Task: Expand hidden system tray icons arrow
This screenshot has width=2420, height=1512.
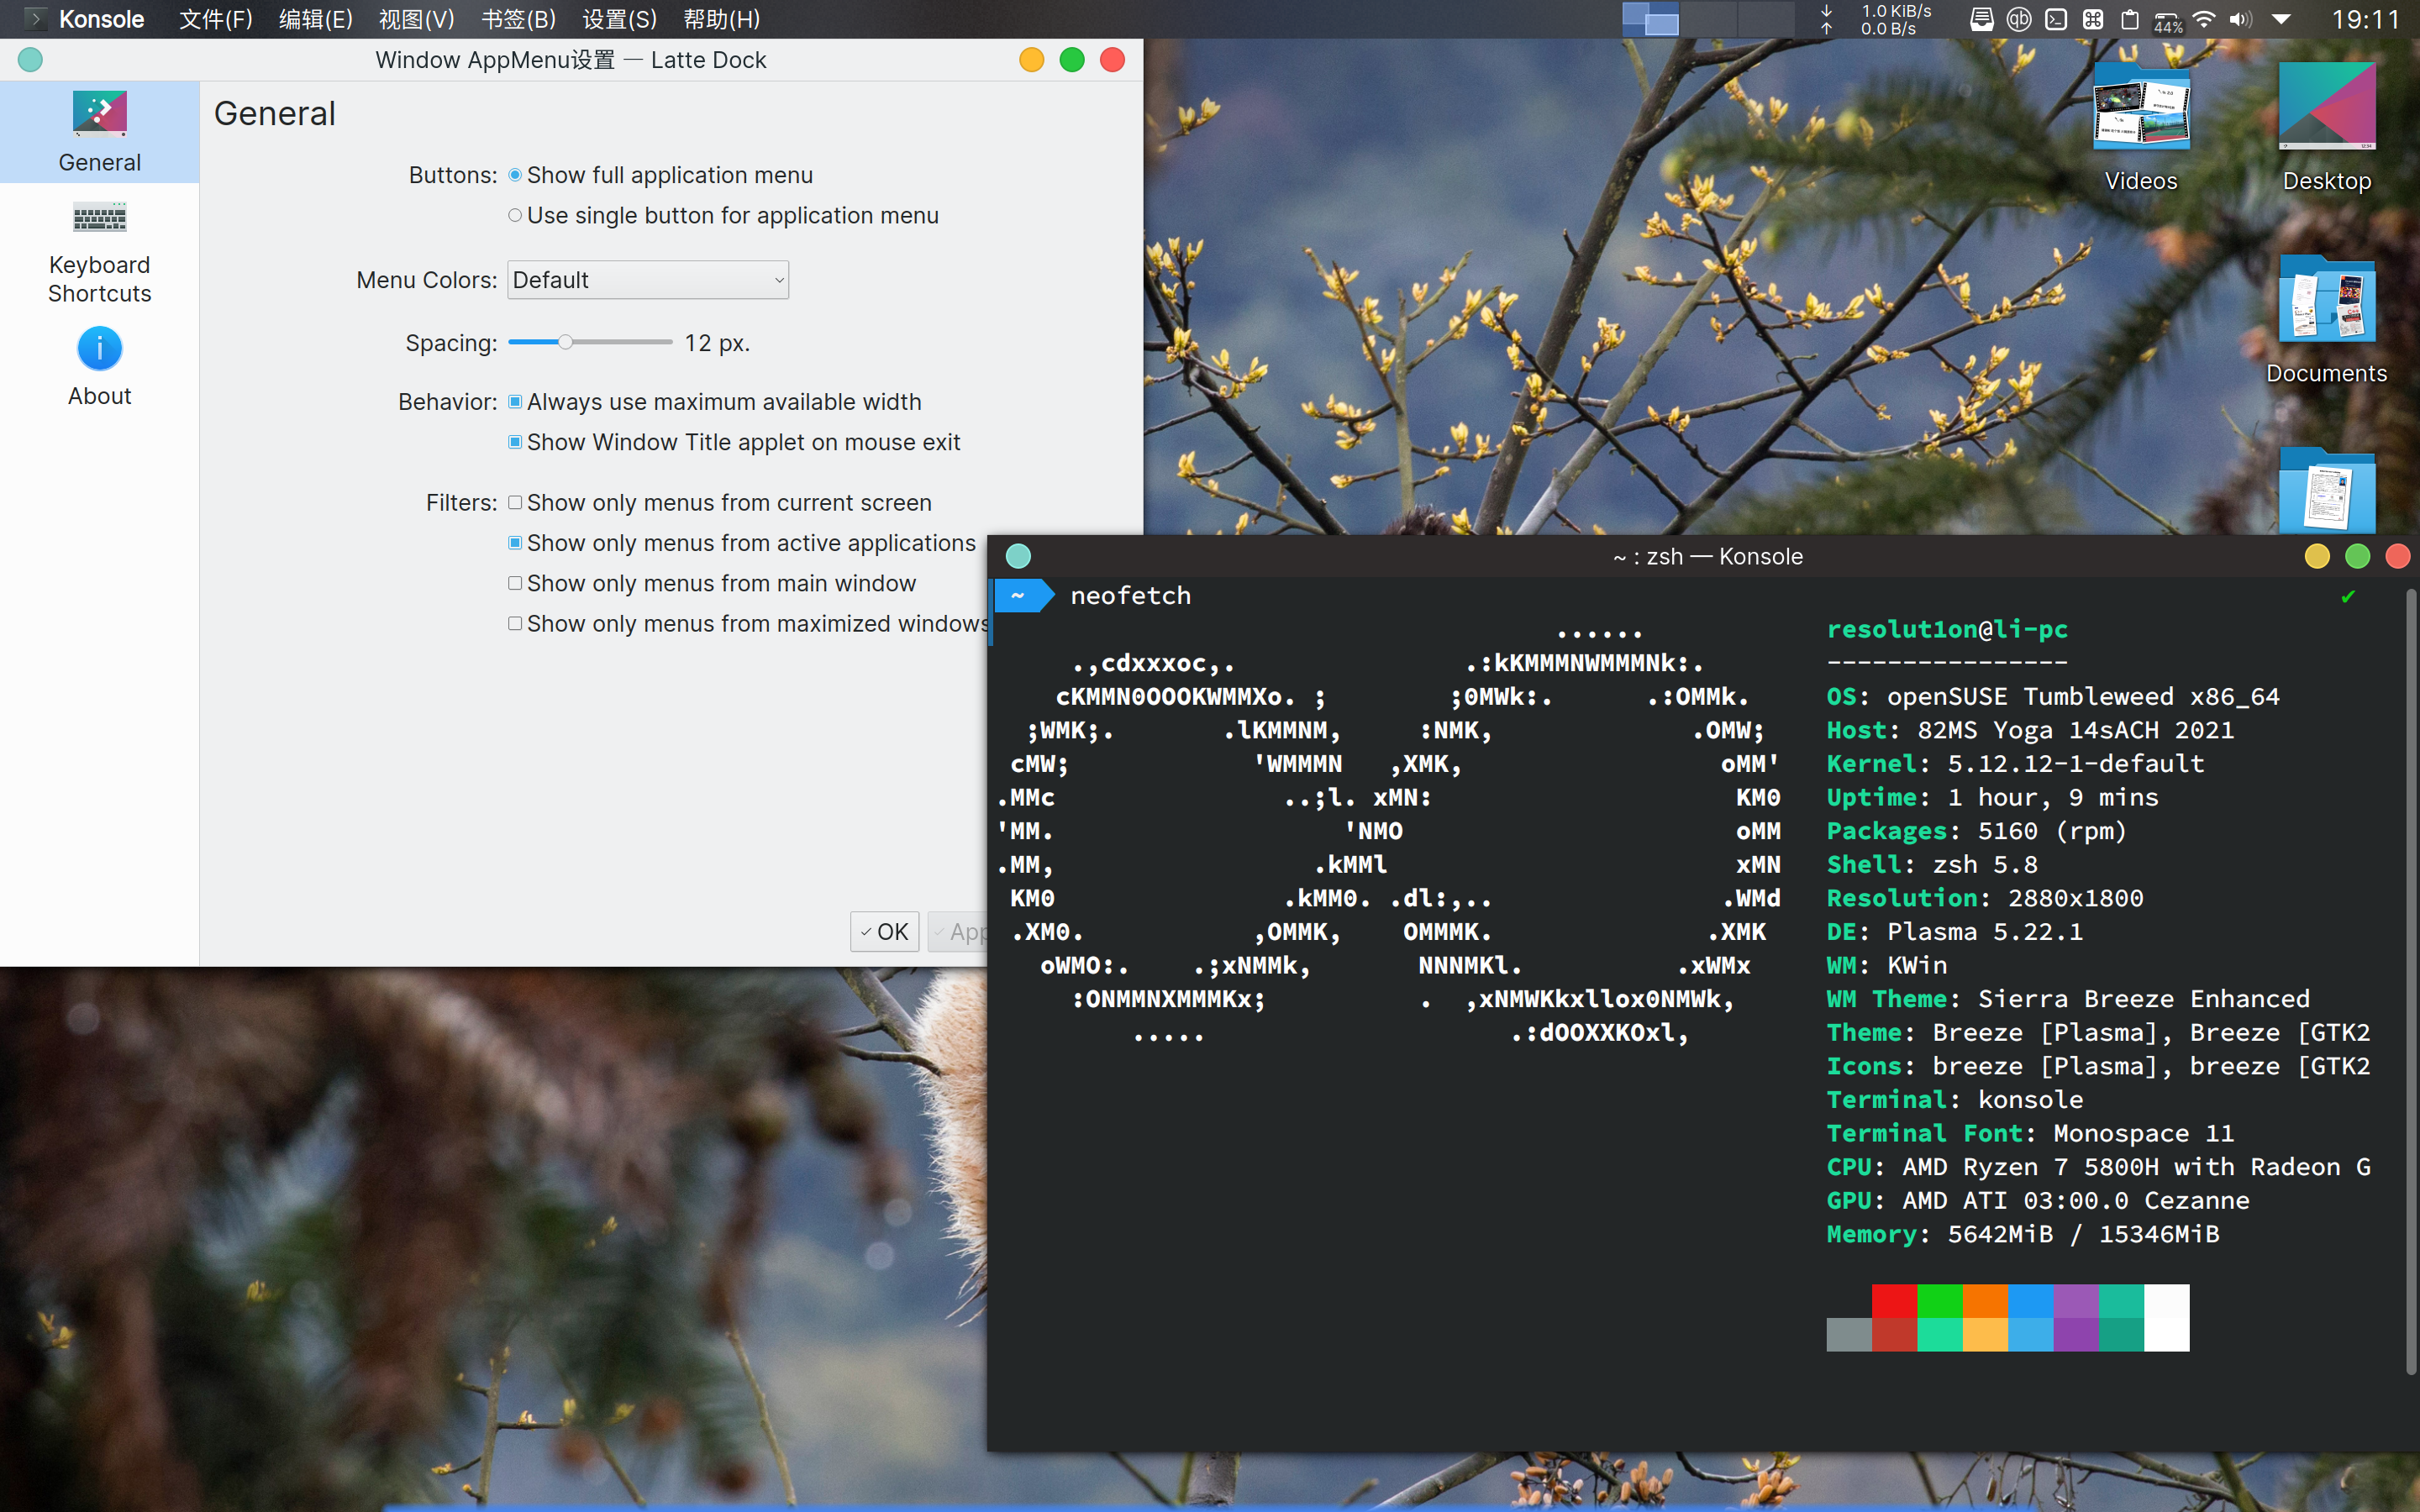Action: click(2282, 19)
